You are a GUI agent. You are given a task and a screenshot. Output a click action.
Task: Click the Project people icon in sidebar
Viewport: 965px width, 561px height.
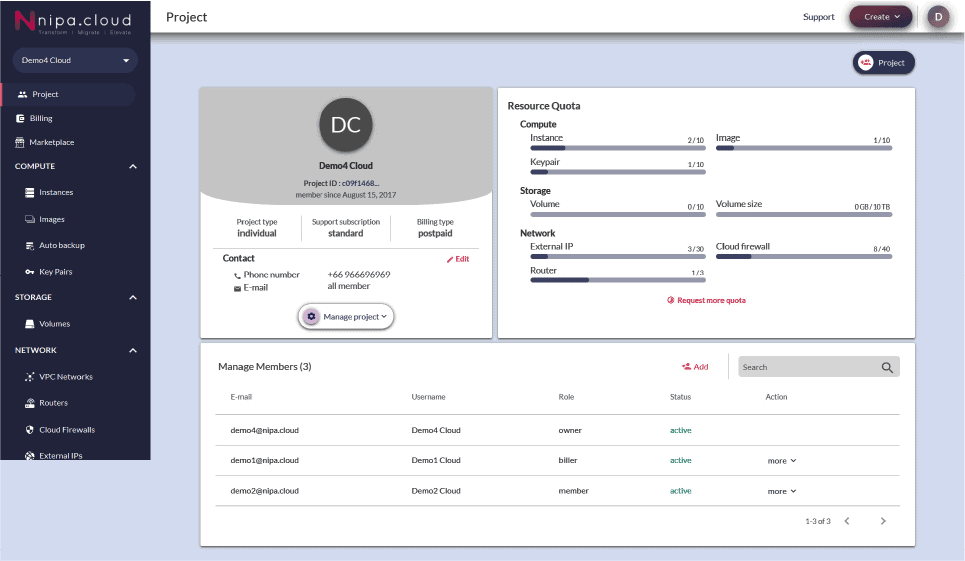coord(23,94)
